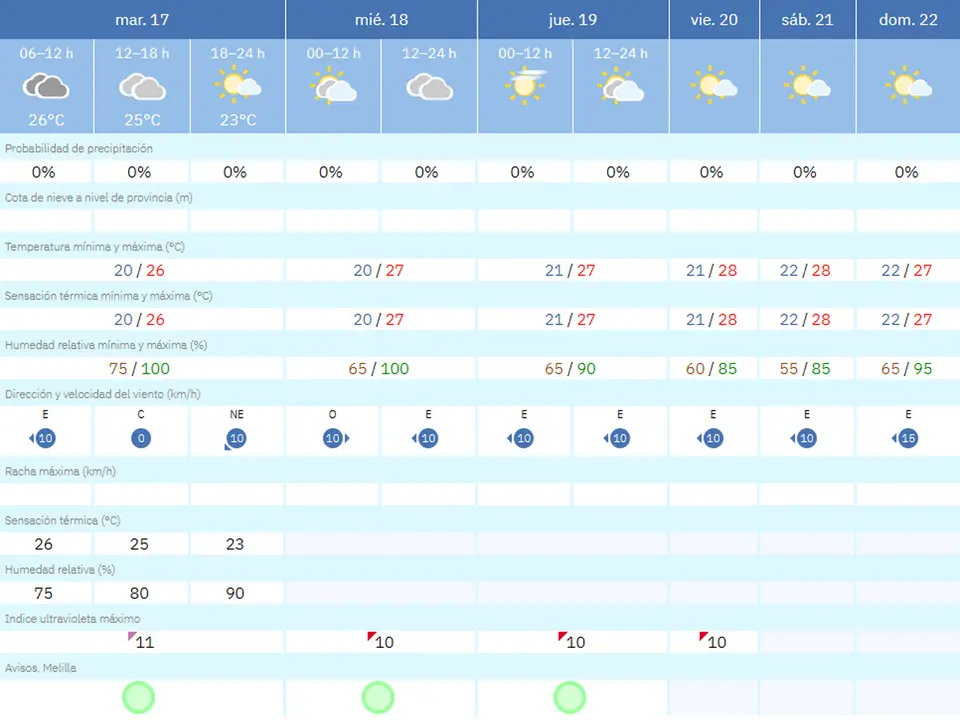Select the vie. 20 day header

click(x=714, y=20)
